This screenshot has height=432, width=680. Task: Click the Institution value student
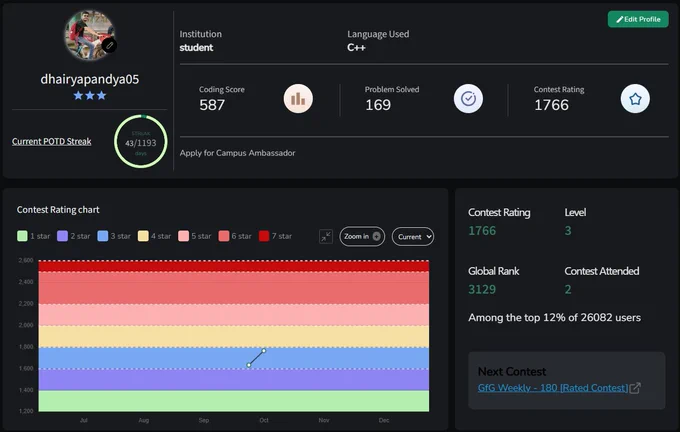point(196,48)
